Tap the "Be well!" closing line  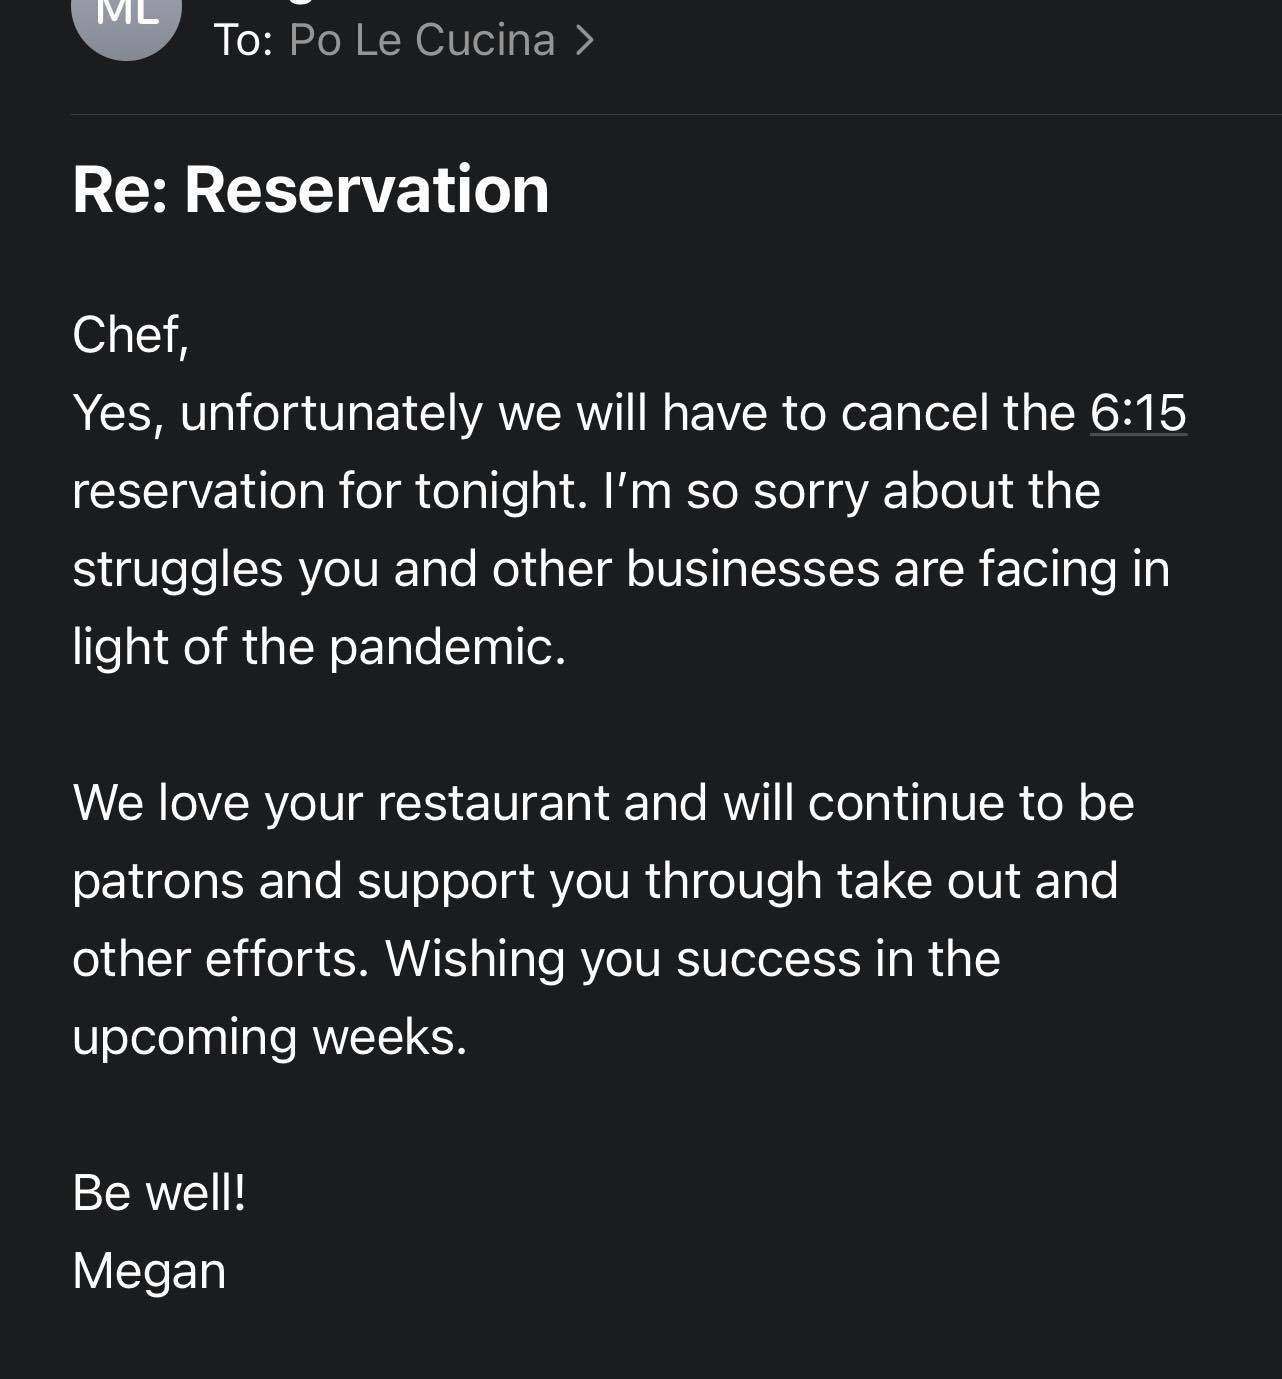point(159,1193)
